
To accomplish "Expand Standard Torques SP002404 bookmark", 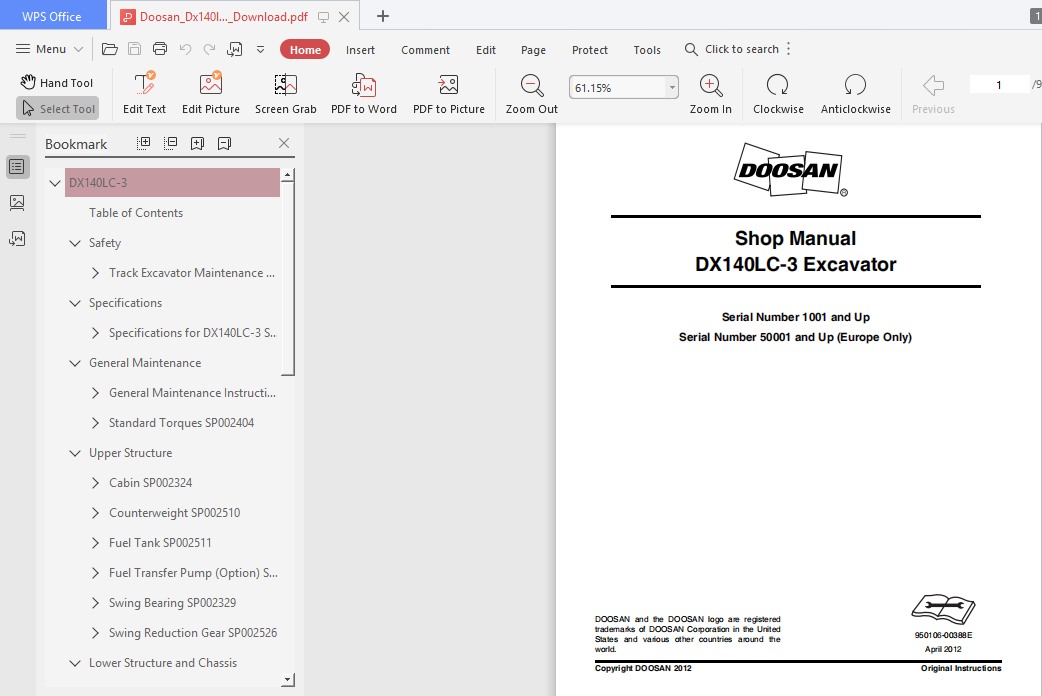I will [x=95, y=423].
